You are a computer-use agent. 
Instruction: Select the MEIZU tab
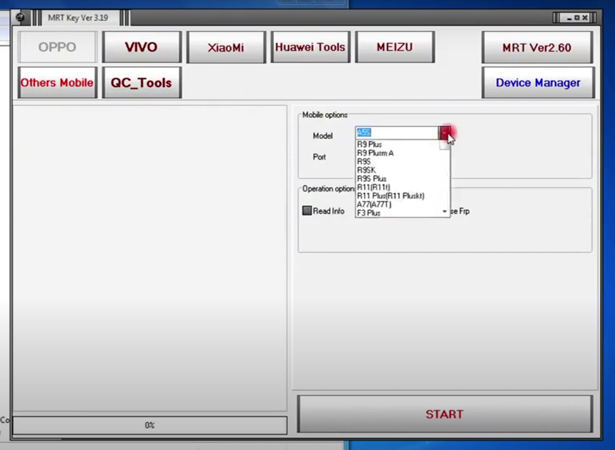(394, 47)
